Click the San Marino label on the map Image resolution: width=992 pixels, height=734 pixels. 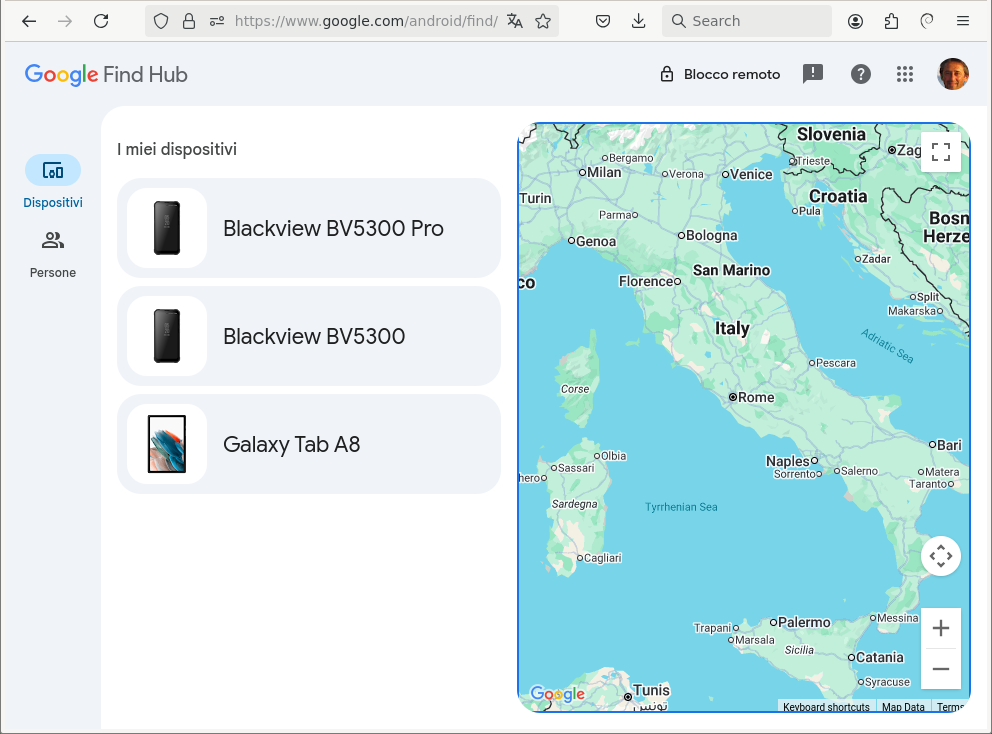point(731,270)
